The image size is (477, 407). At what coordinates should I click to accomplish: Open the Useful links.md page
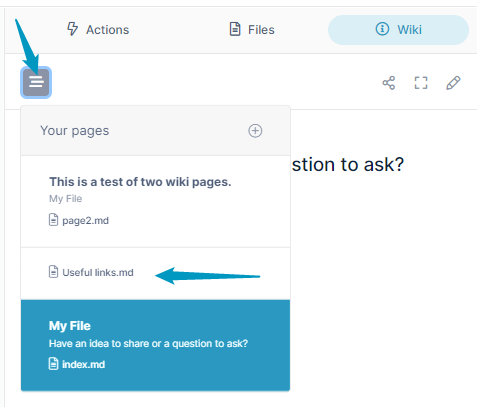tap(155, 273)
